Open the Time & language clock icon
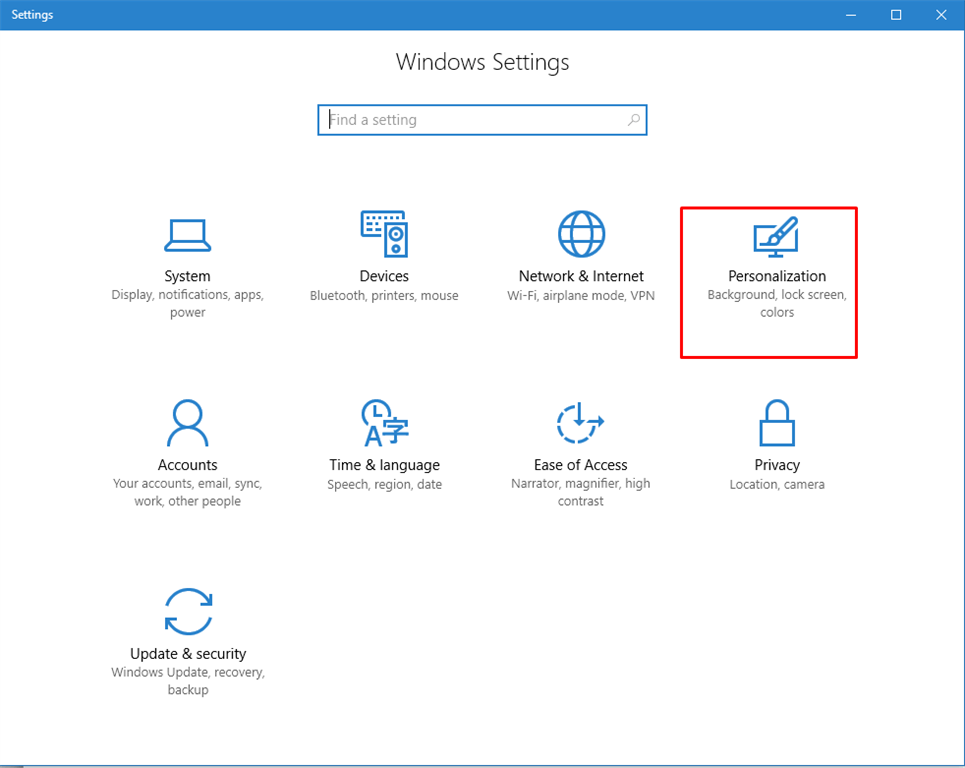965x768 pixels. (385, 423)
